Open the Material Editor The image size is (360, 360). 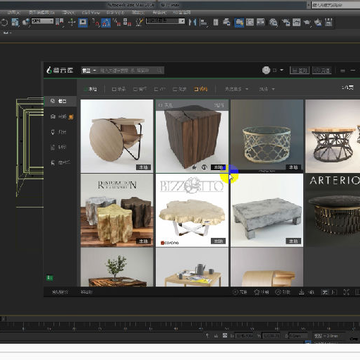(273, 22)
